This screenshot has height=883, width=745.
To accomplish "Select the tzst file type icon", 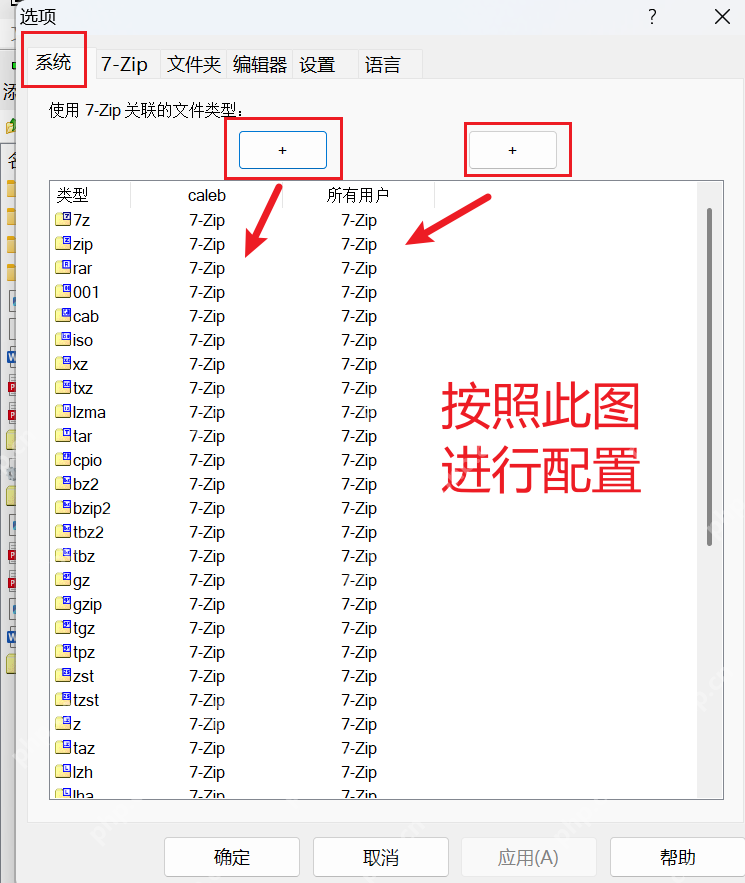I will coord(63,699).
